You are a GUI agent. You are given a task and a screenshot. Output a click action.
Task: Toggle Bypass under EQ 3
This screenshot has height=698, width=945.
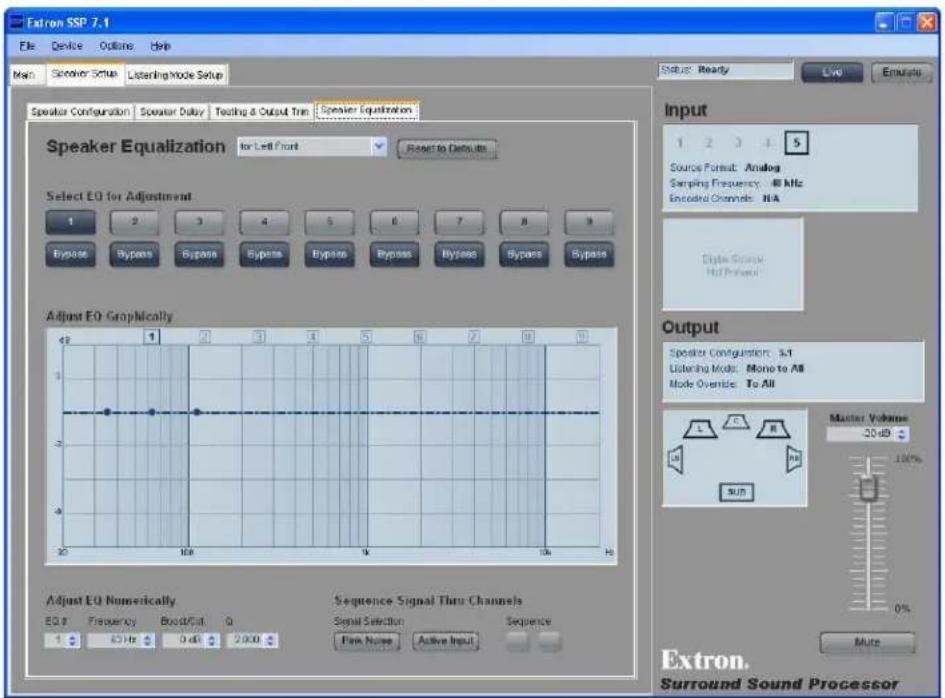[199, 254]
